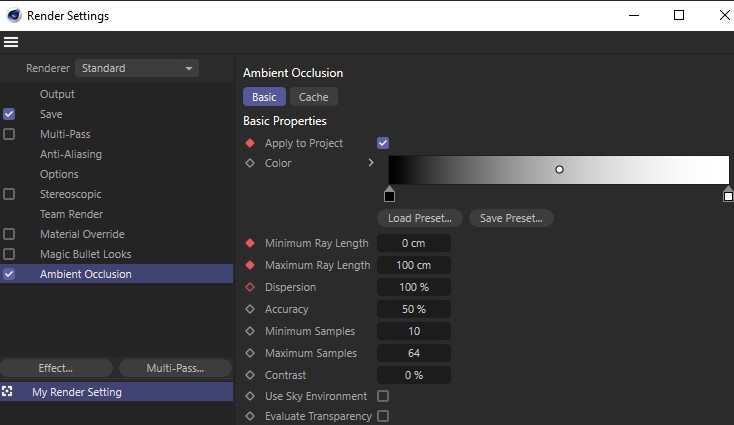
Task: Switch to the Cache tab
Action: (313, 97)
